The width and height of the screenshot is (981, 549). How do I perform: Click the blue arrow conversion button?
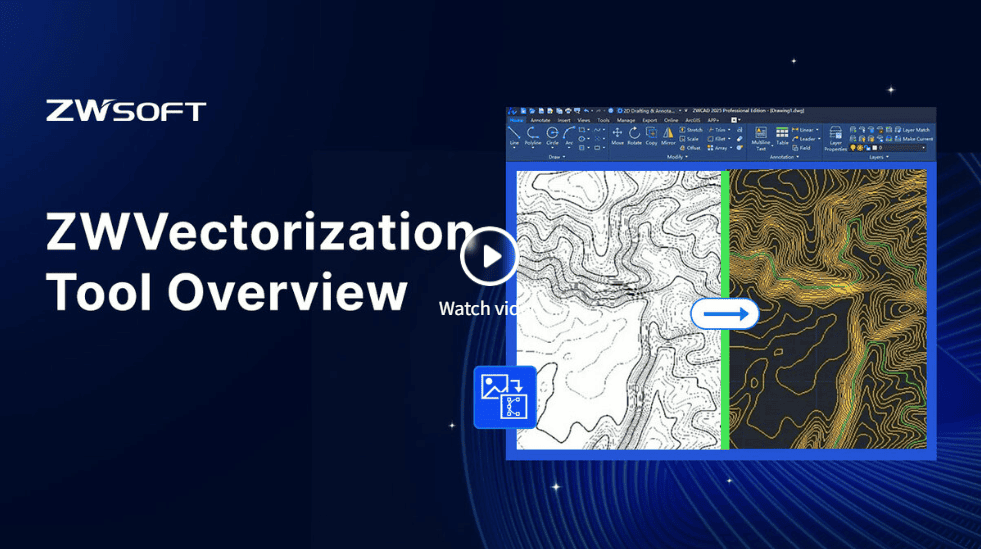[724, 314]
